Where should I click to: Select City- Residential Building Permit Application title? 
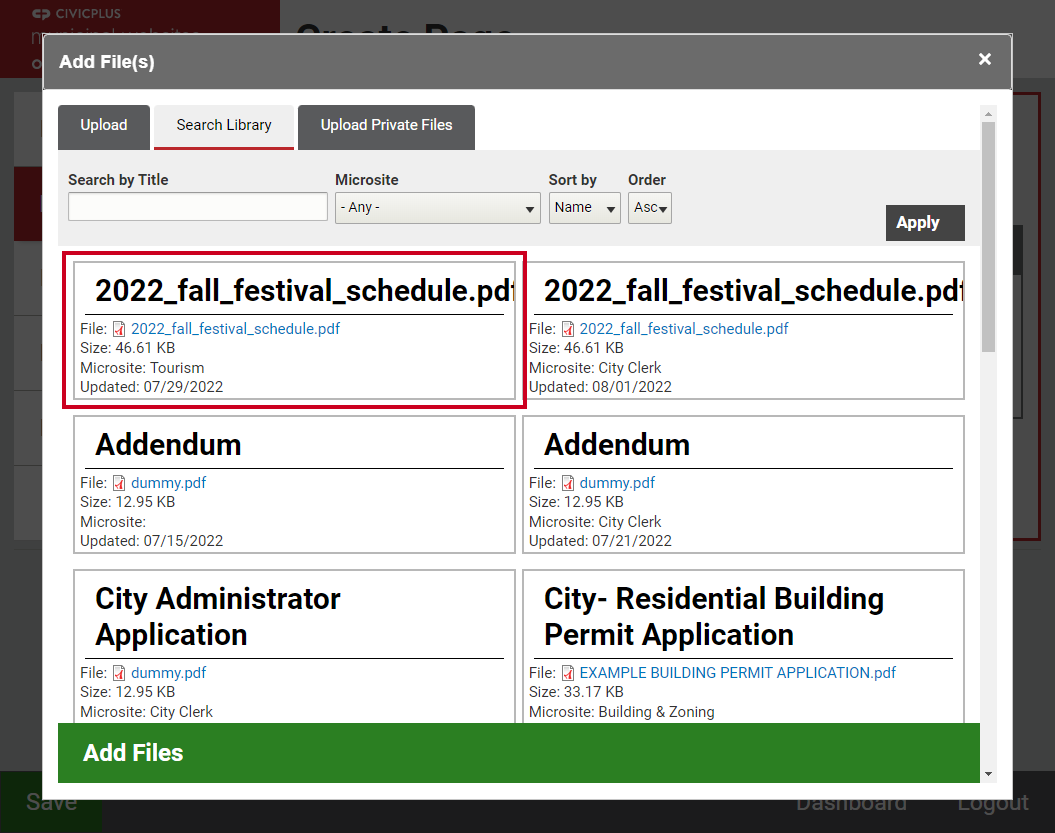714,617
